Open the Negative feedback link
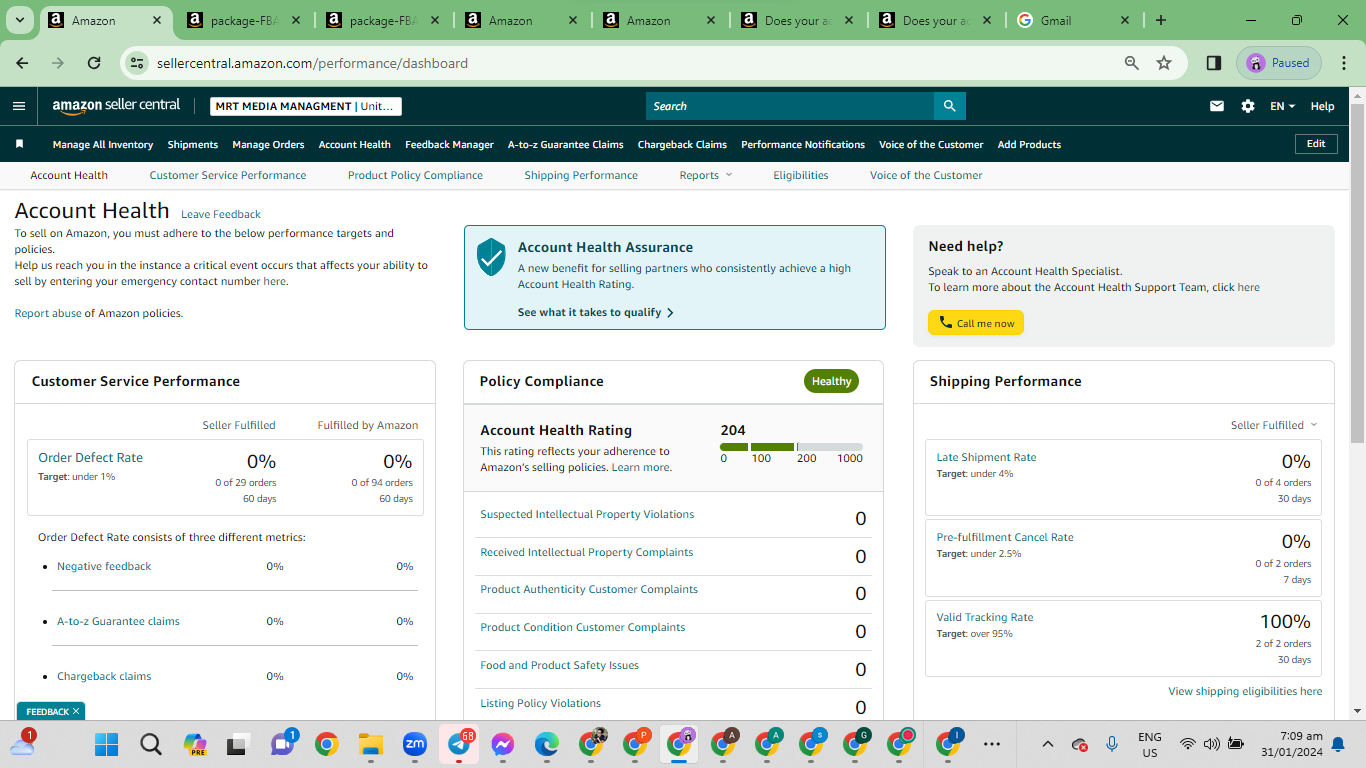The width and height of the screenshot is (1366, 768). click(x=104, y=566)
